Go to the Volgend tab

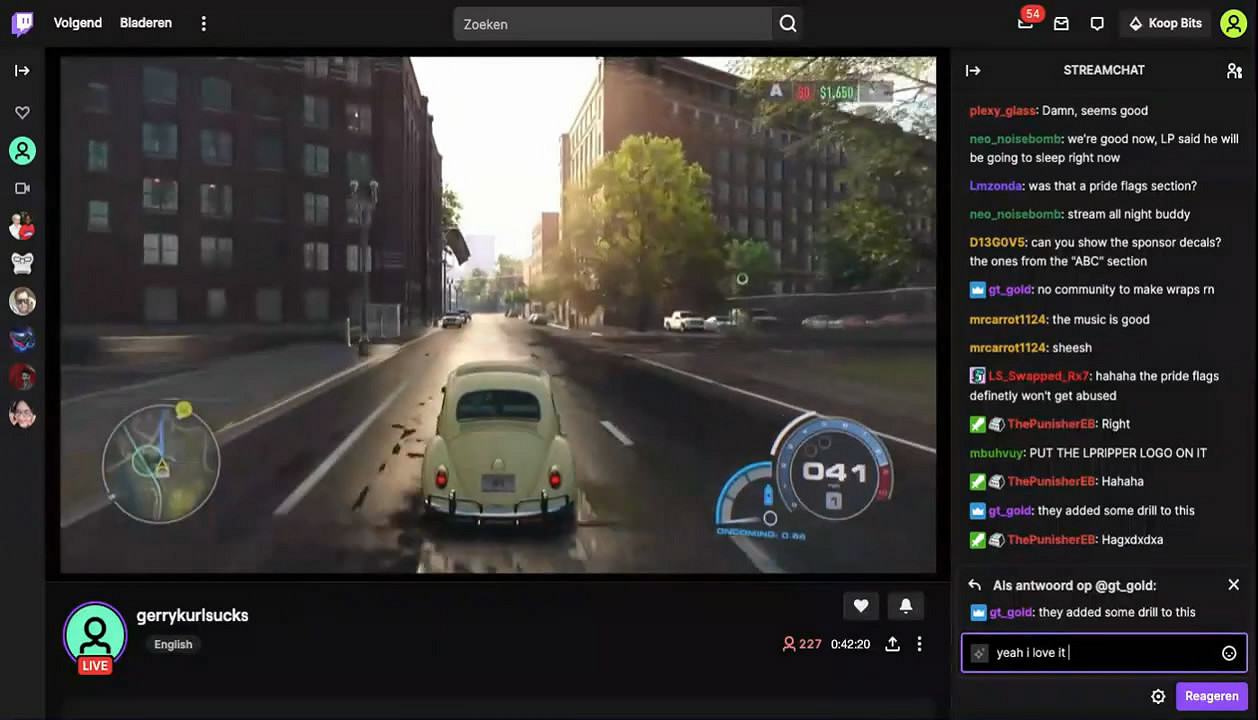[x=78, y=23]
